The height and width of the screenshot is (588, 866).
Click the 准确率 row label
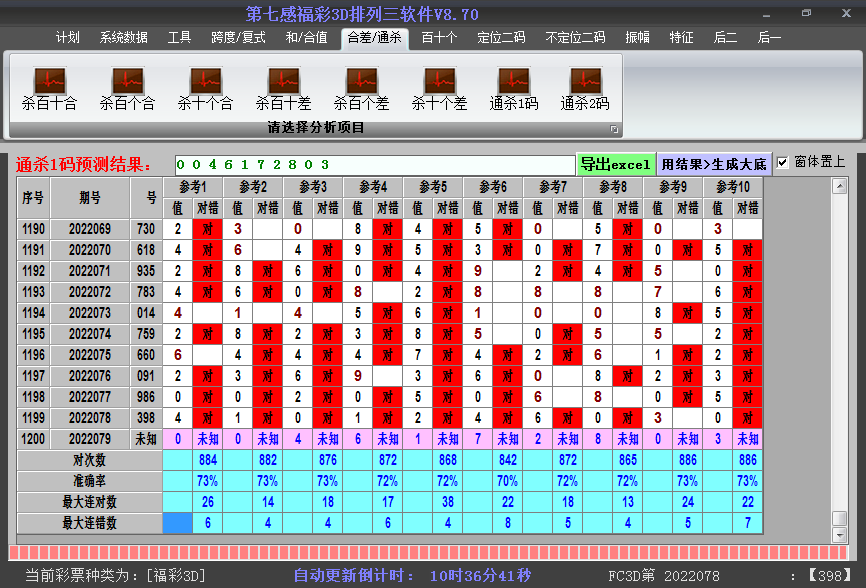point(89,481)
